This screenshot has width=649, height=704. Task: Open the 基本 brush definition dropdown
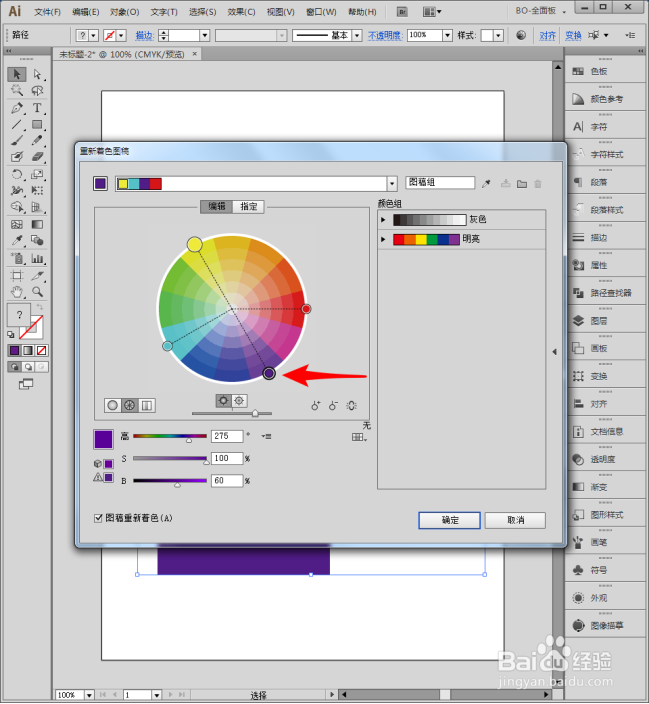click(x=357, y=35)
